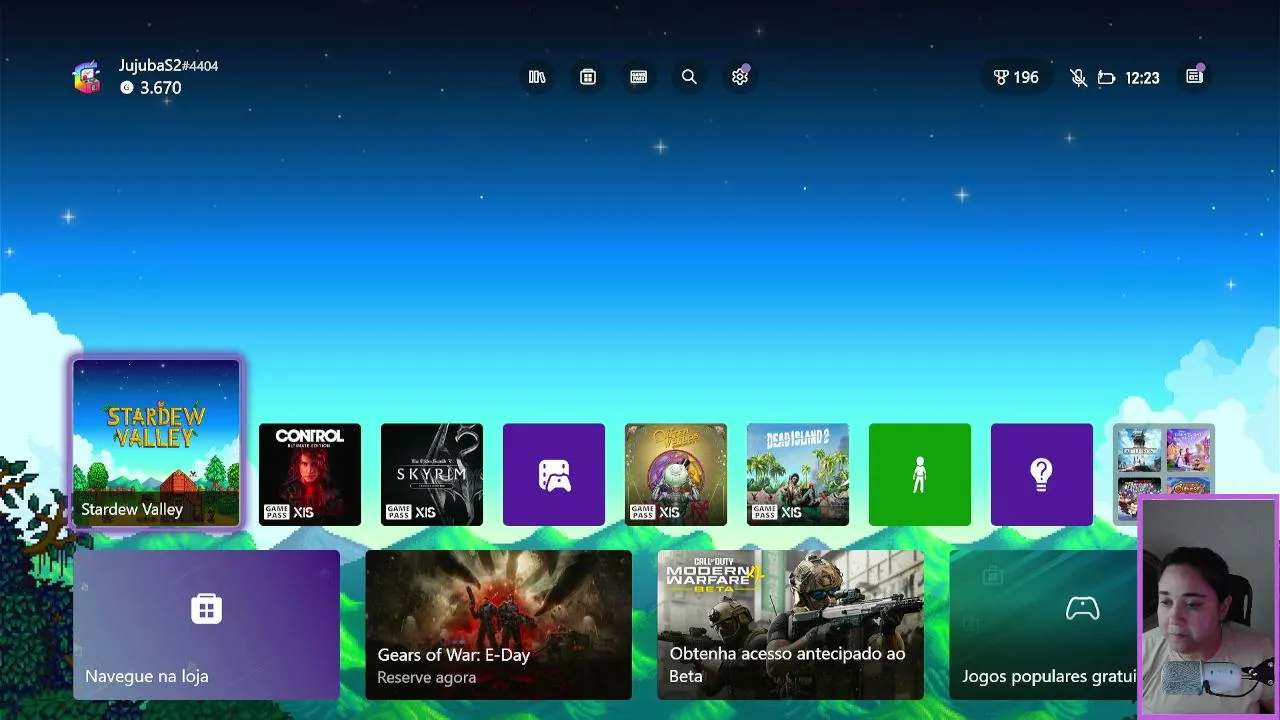
Task: Click the muted microphone status icon
Action: point(1078,77)
